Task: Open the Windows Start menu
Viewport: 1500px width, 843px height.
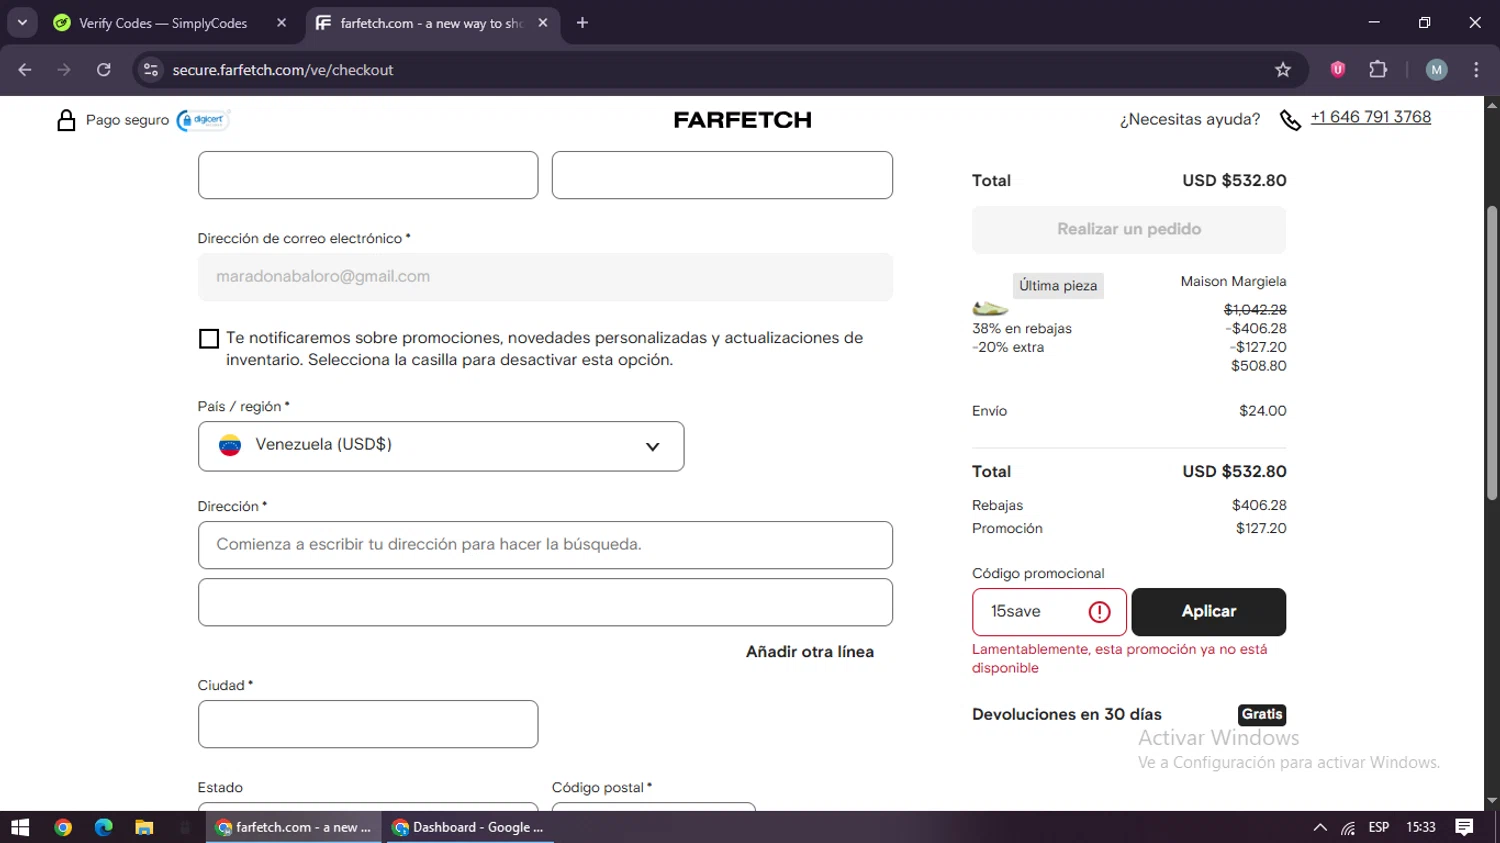Action: pos(20,827)
